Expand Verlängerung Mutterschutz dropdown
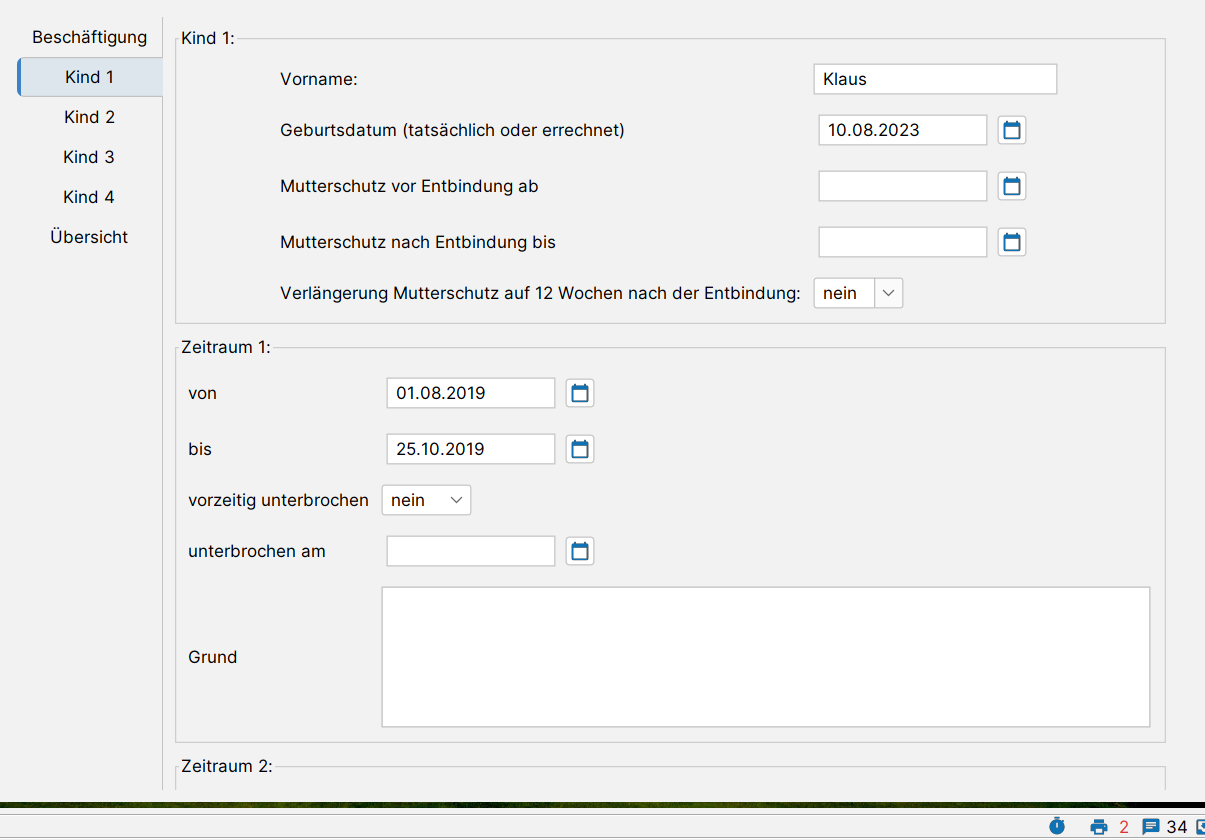This screenshot has width=1205, height=840. pos(889,293)
